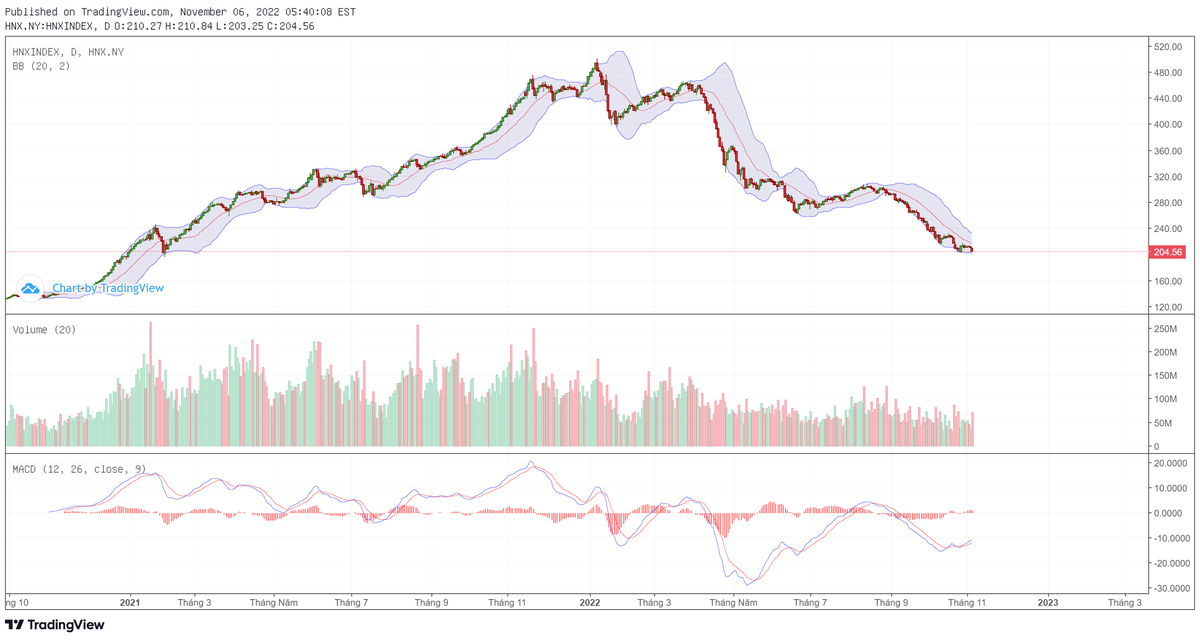
Task: Click the 100M mark on volume axis
Action: click(1166, 399)
